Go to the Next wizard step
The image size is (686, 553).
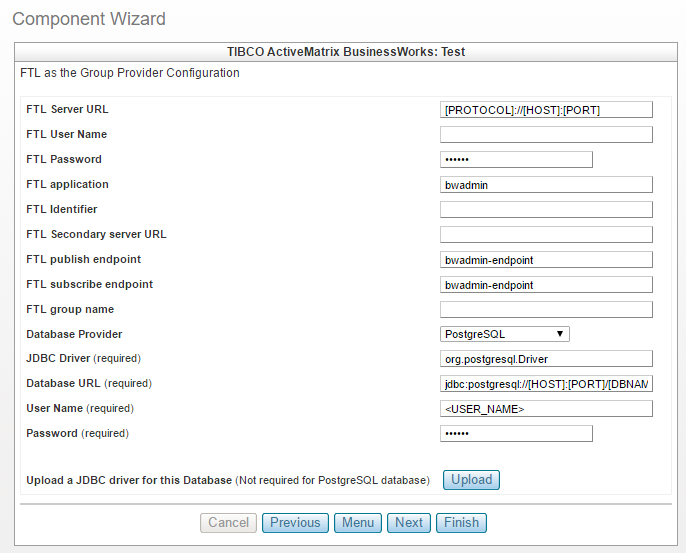[x=409, y=522]
